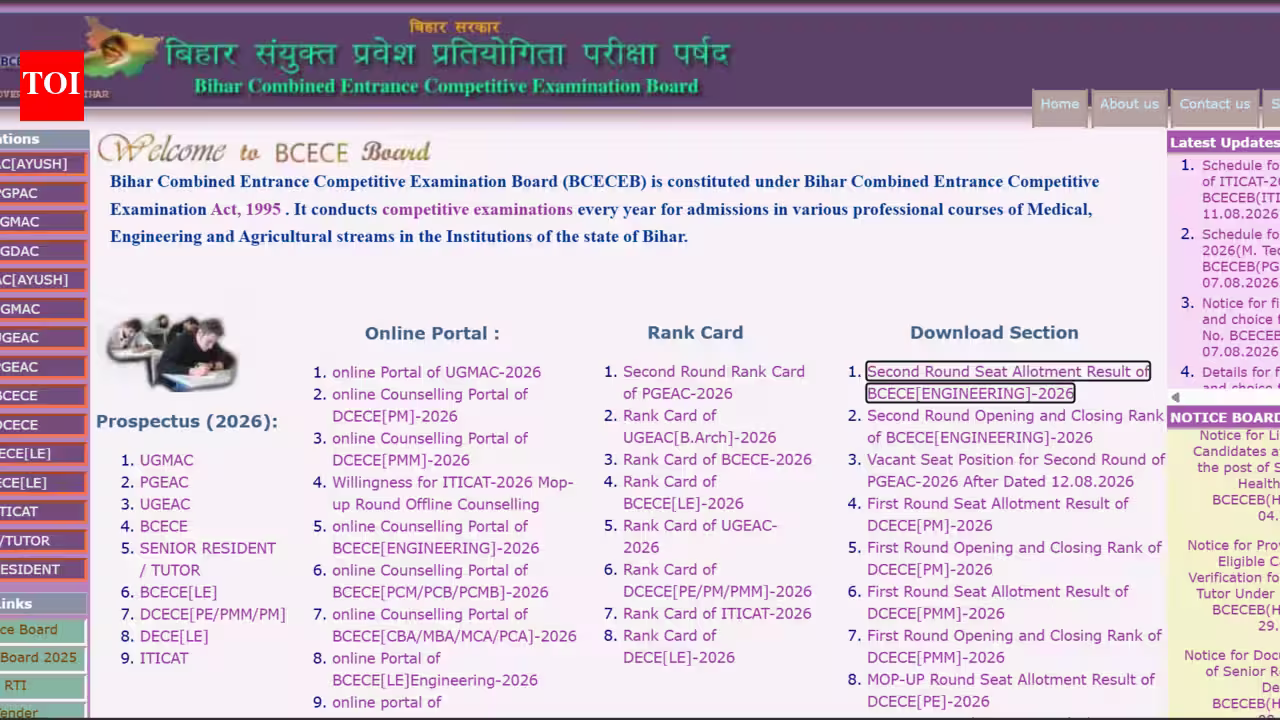
Task: Open Rank Card of ITICAT-2026
Action: [717, 614]
